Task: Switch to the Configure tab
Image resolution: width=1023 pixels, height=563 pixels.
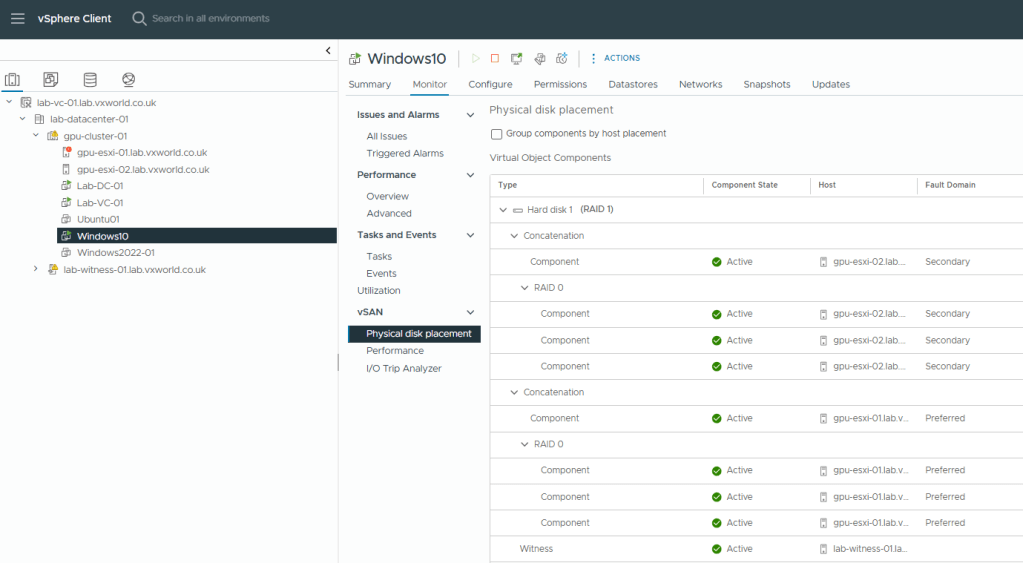Action: pyautogui.click(x=490, y=85)
